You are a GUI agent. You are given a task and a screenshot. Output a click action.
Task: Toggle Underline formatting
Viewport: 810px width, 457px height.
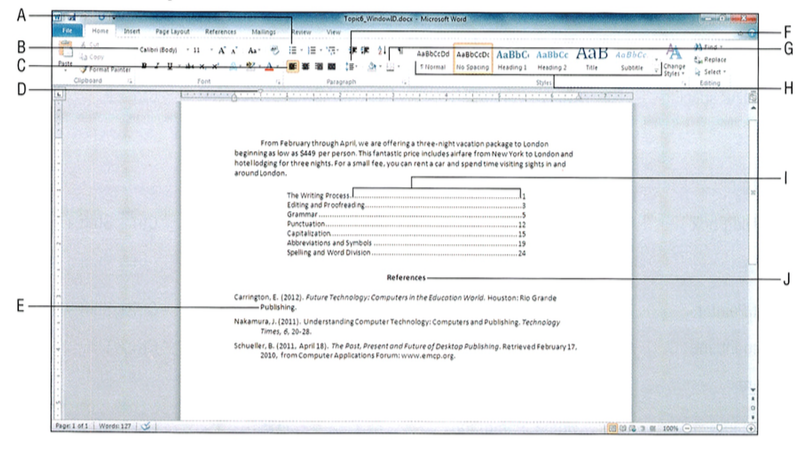click(169, 66)
